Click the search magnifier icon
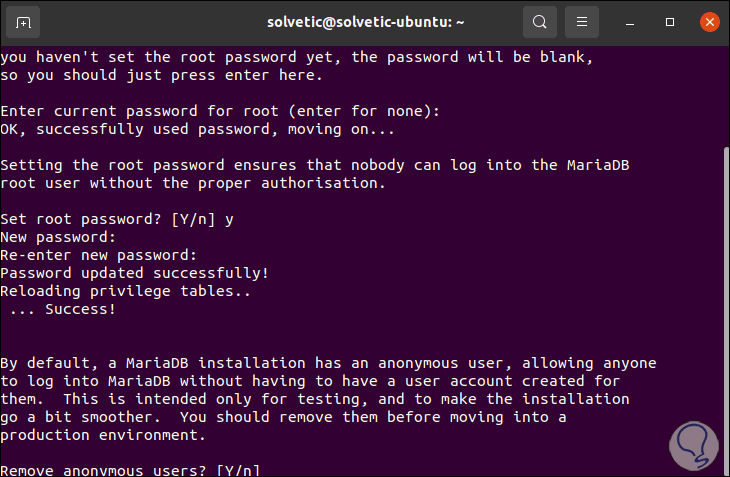730x477 pixels. (x=540, y=21)
